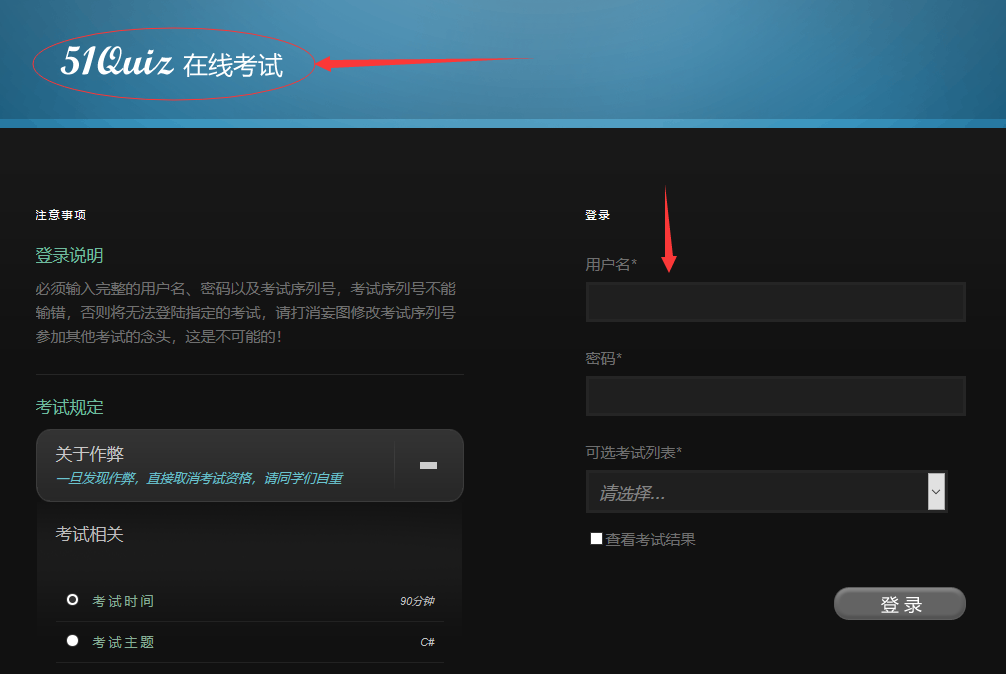Click the bullet icon beside 考试时间
Viewport: 1006px width, 674px height.
click(72, 600)
